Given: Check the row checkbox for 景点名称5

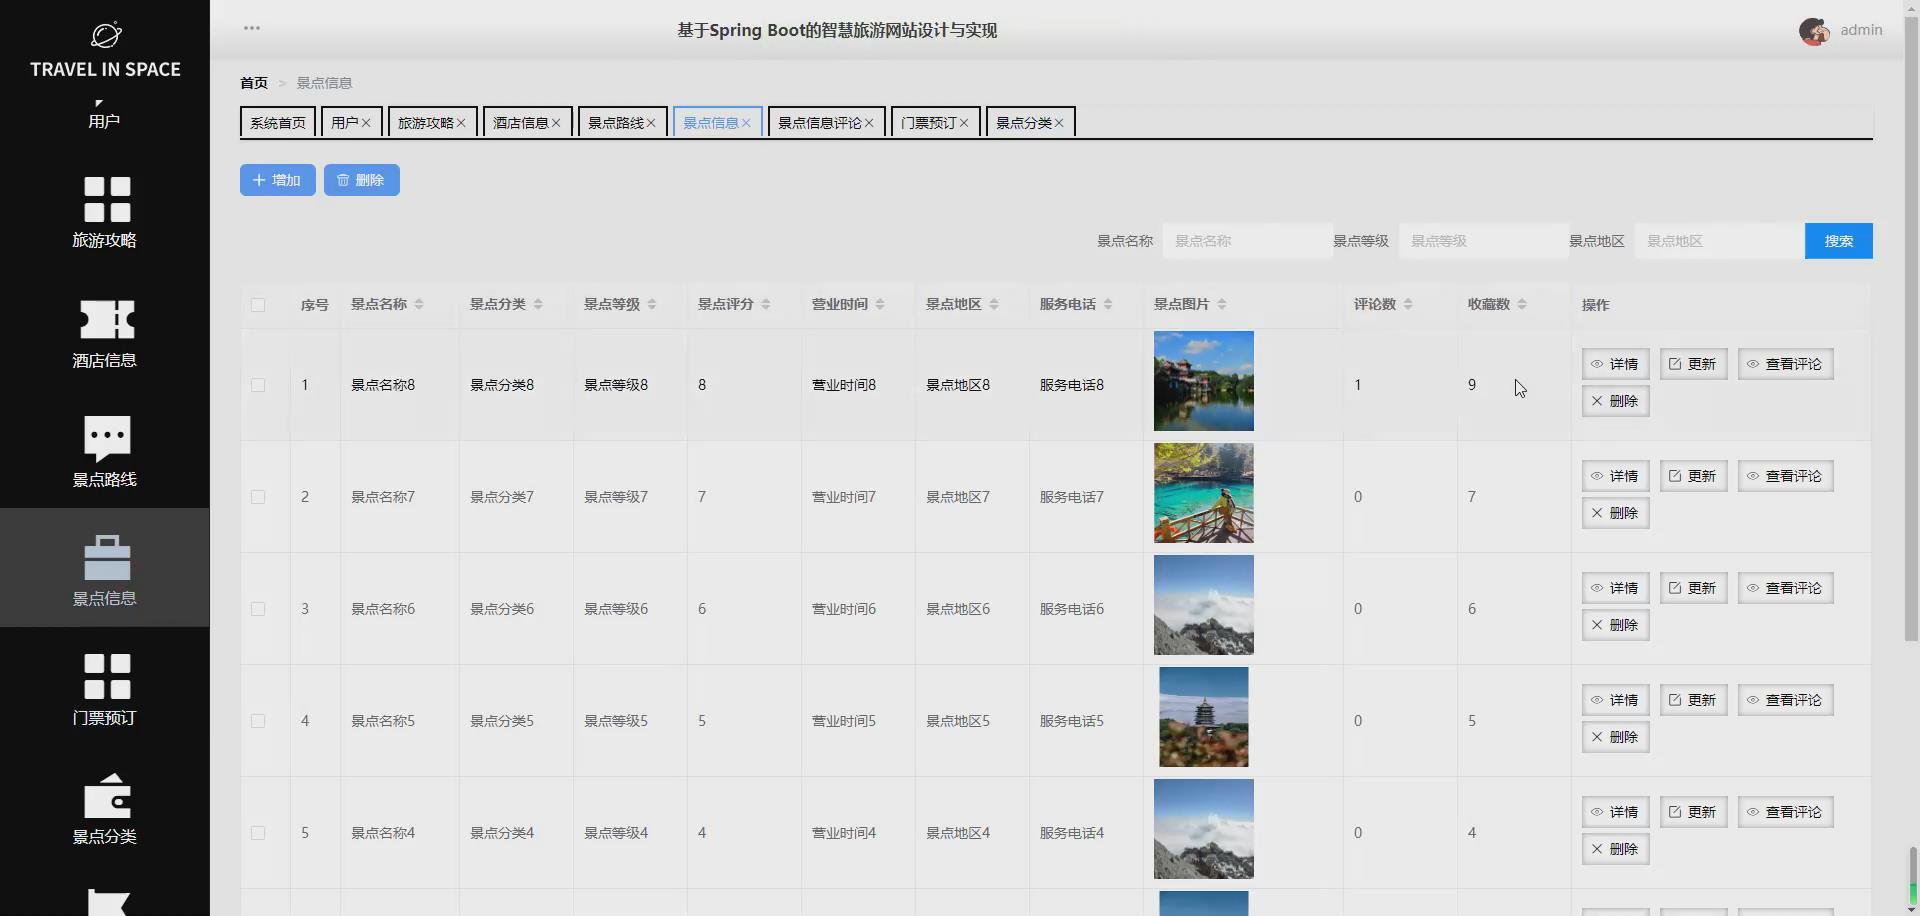Looking at the screenshot, I should tap(258, 721).
